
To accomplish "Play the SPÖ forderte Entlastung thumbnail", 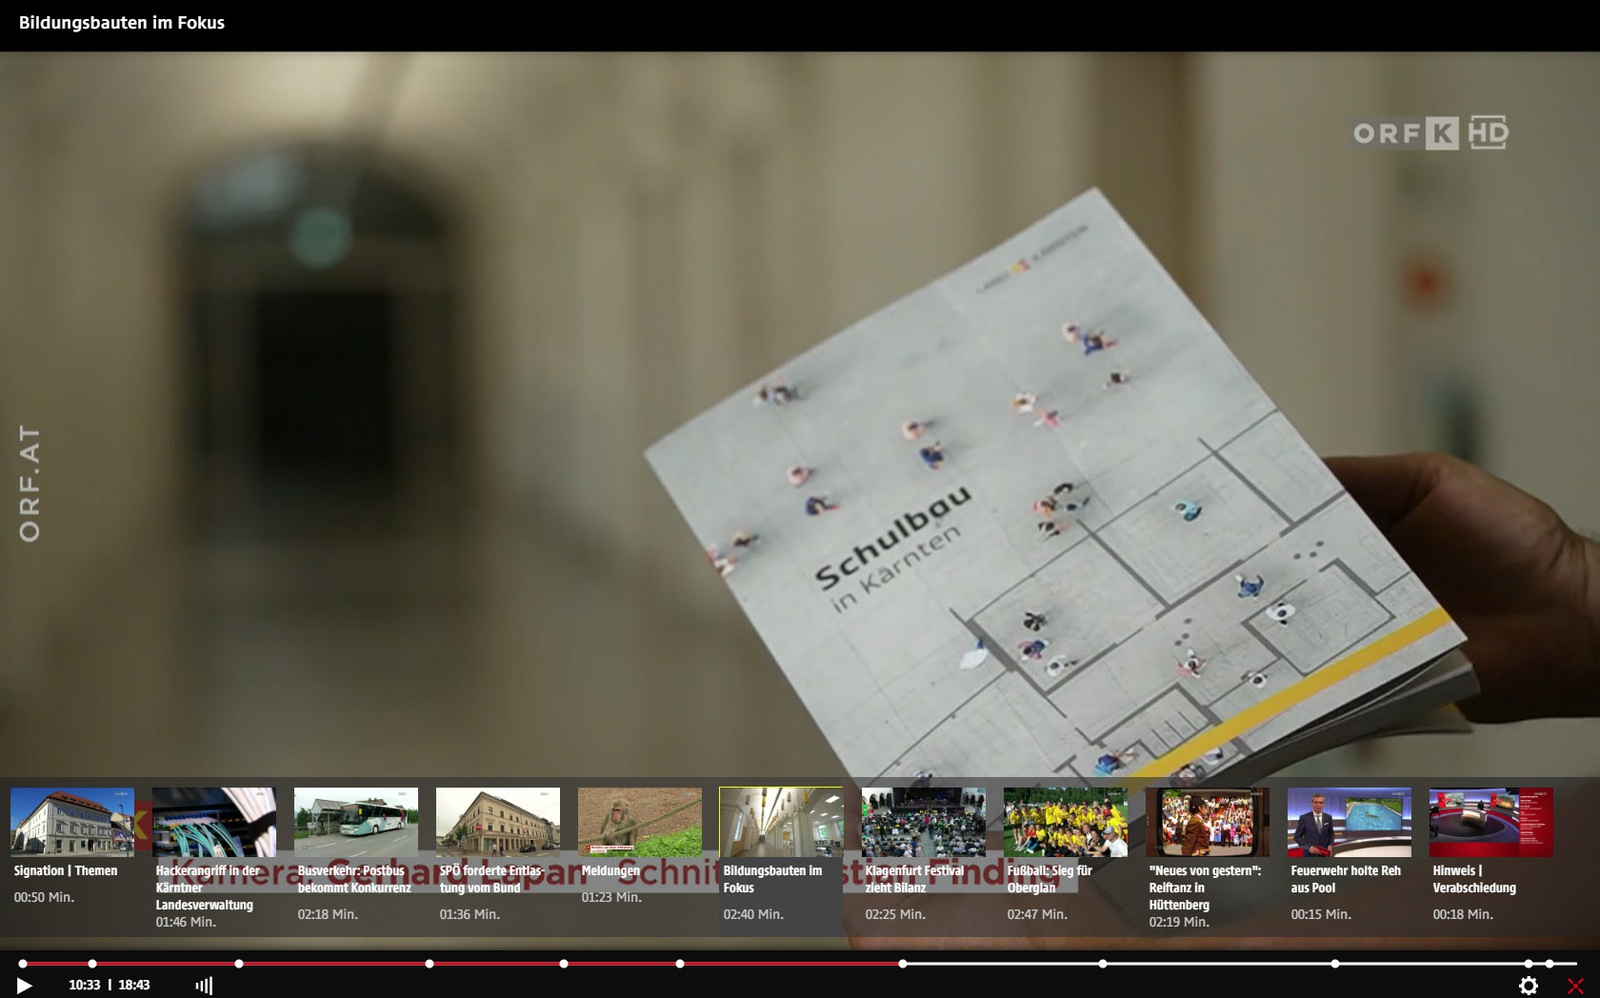I will [498, 822].
